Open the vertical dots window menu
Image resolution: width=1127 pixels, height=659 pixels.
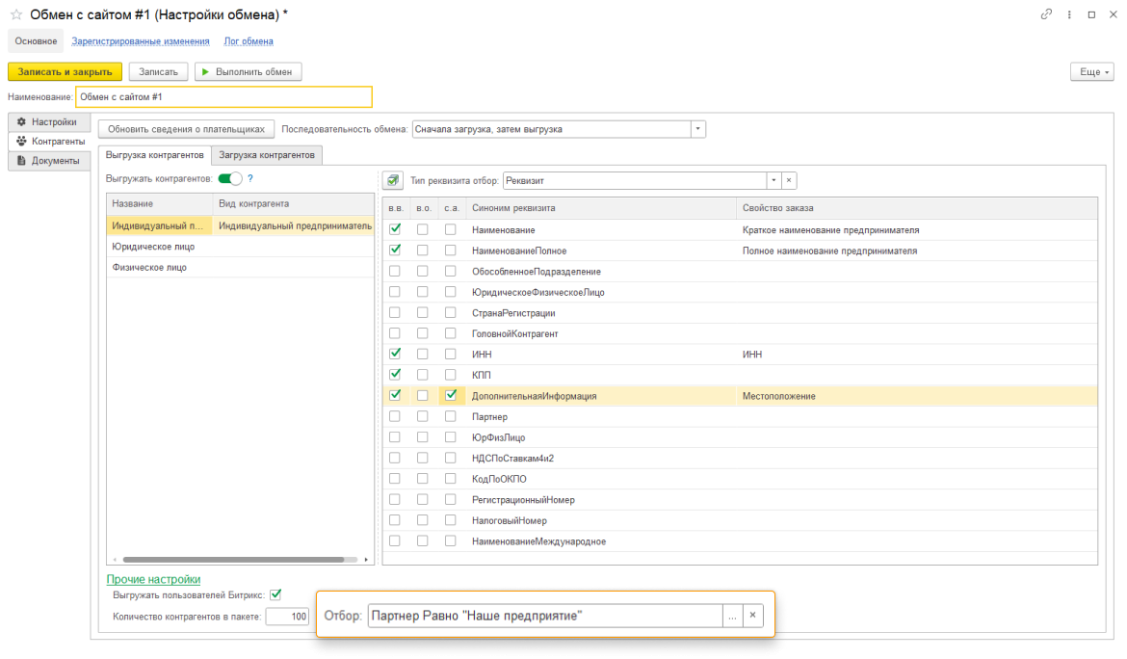point(1070,14)
